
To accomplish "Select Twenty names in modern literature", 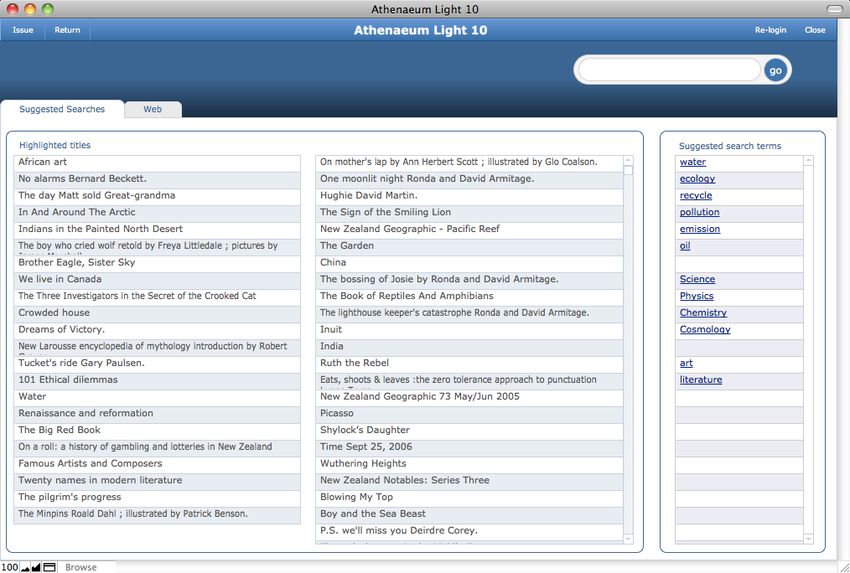I will pos(157,481).
